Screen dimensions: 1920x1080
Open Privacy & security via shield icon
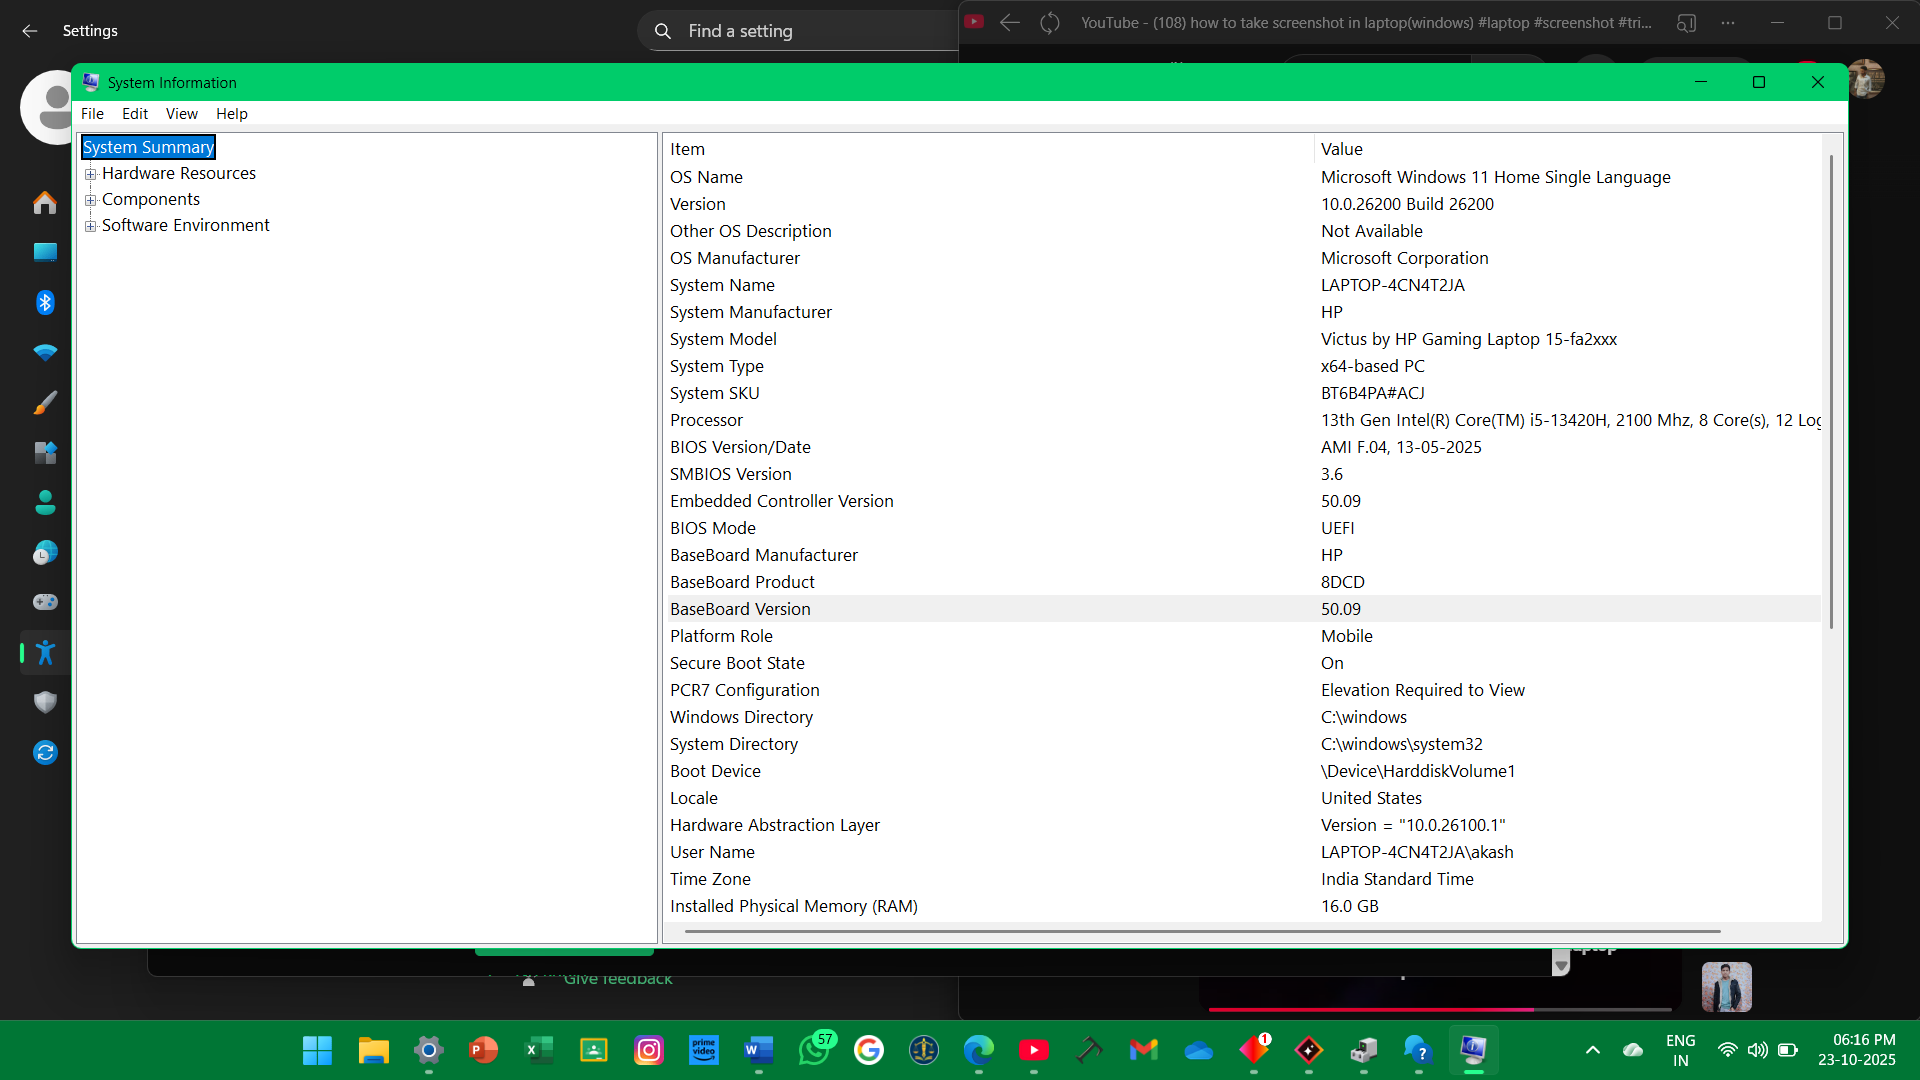[x=45, y=702]
